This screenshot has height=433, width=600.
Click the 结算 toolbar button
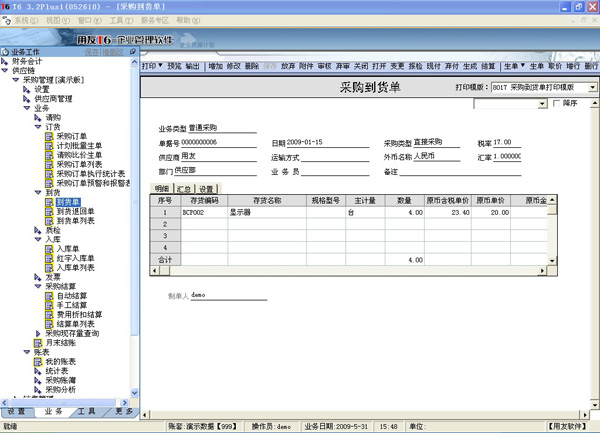click(x=488, y=66)
